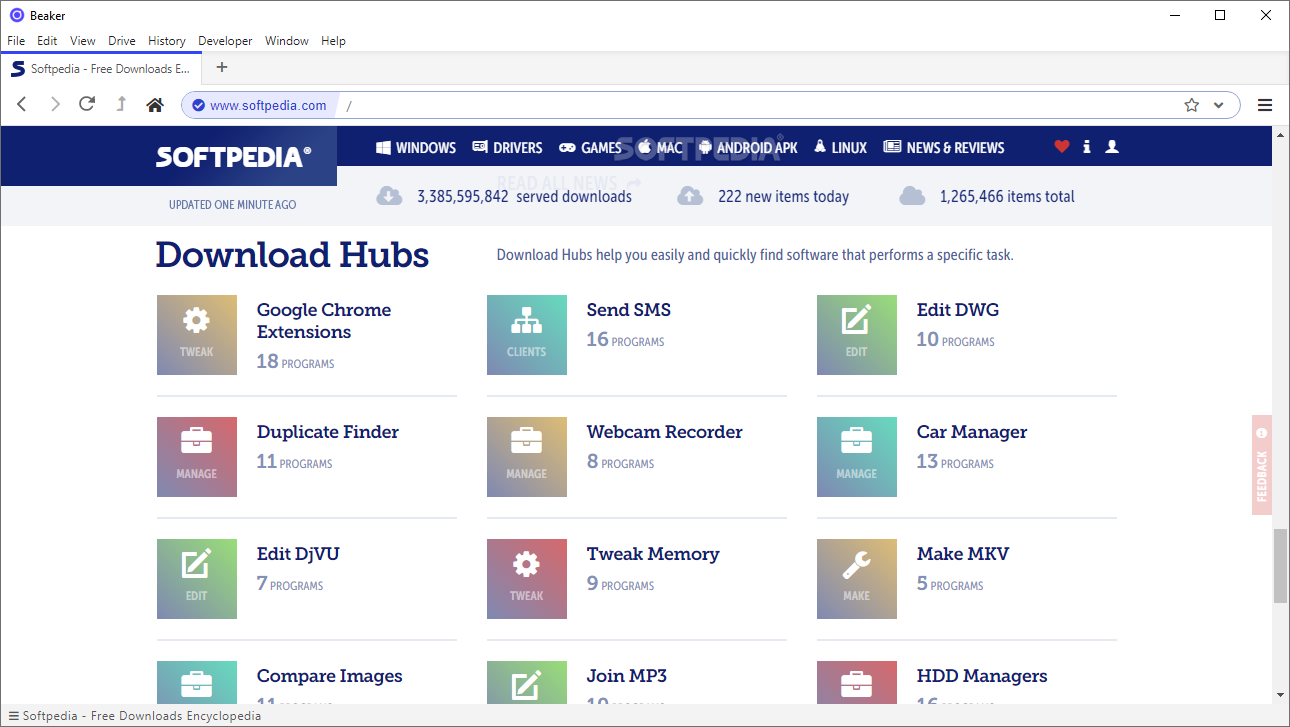Click the red heart icon

tap(1062, 147)
